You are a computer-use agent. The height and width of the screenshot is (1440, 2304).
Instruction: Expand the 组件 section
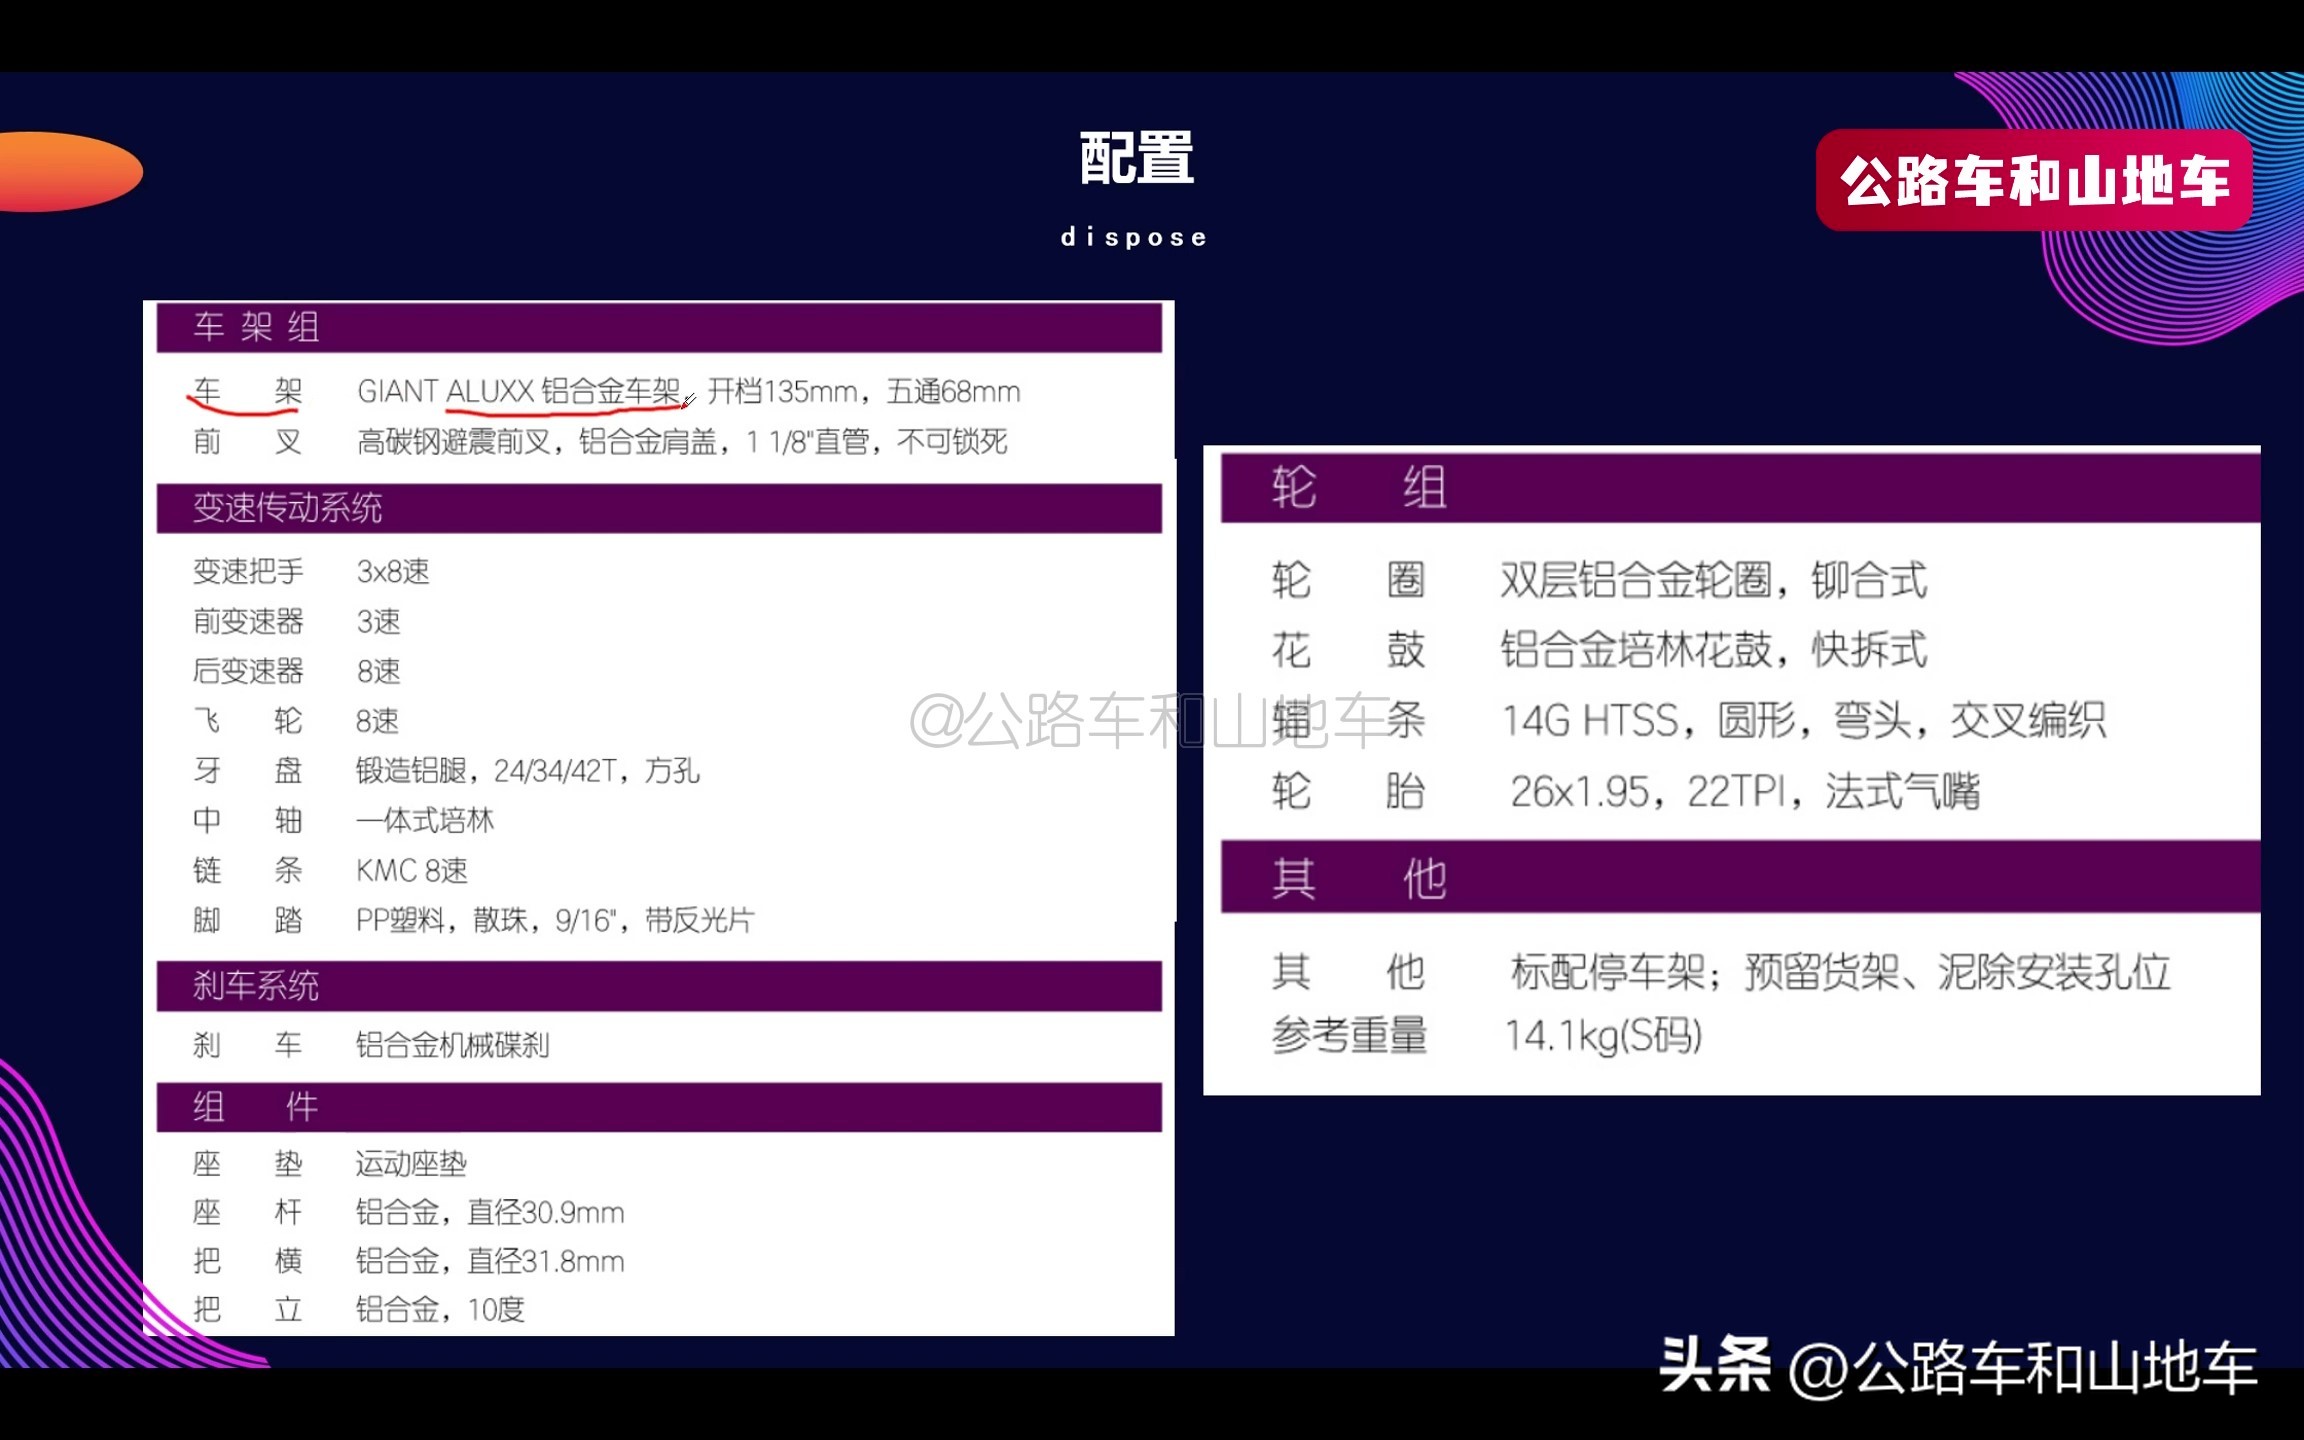click(x=253, y=1106)
